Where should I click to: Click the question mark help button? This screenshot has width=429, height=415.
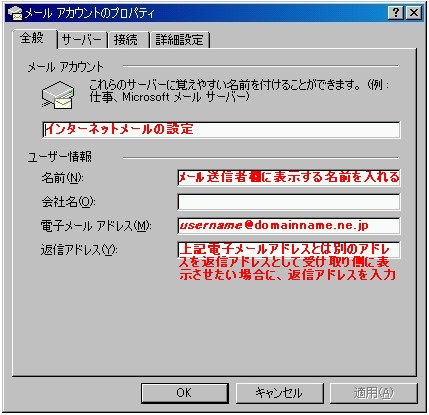[x=396, y=13]
